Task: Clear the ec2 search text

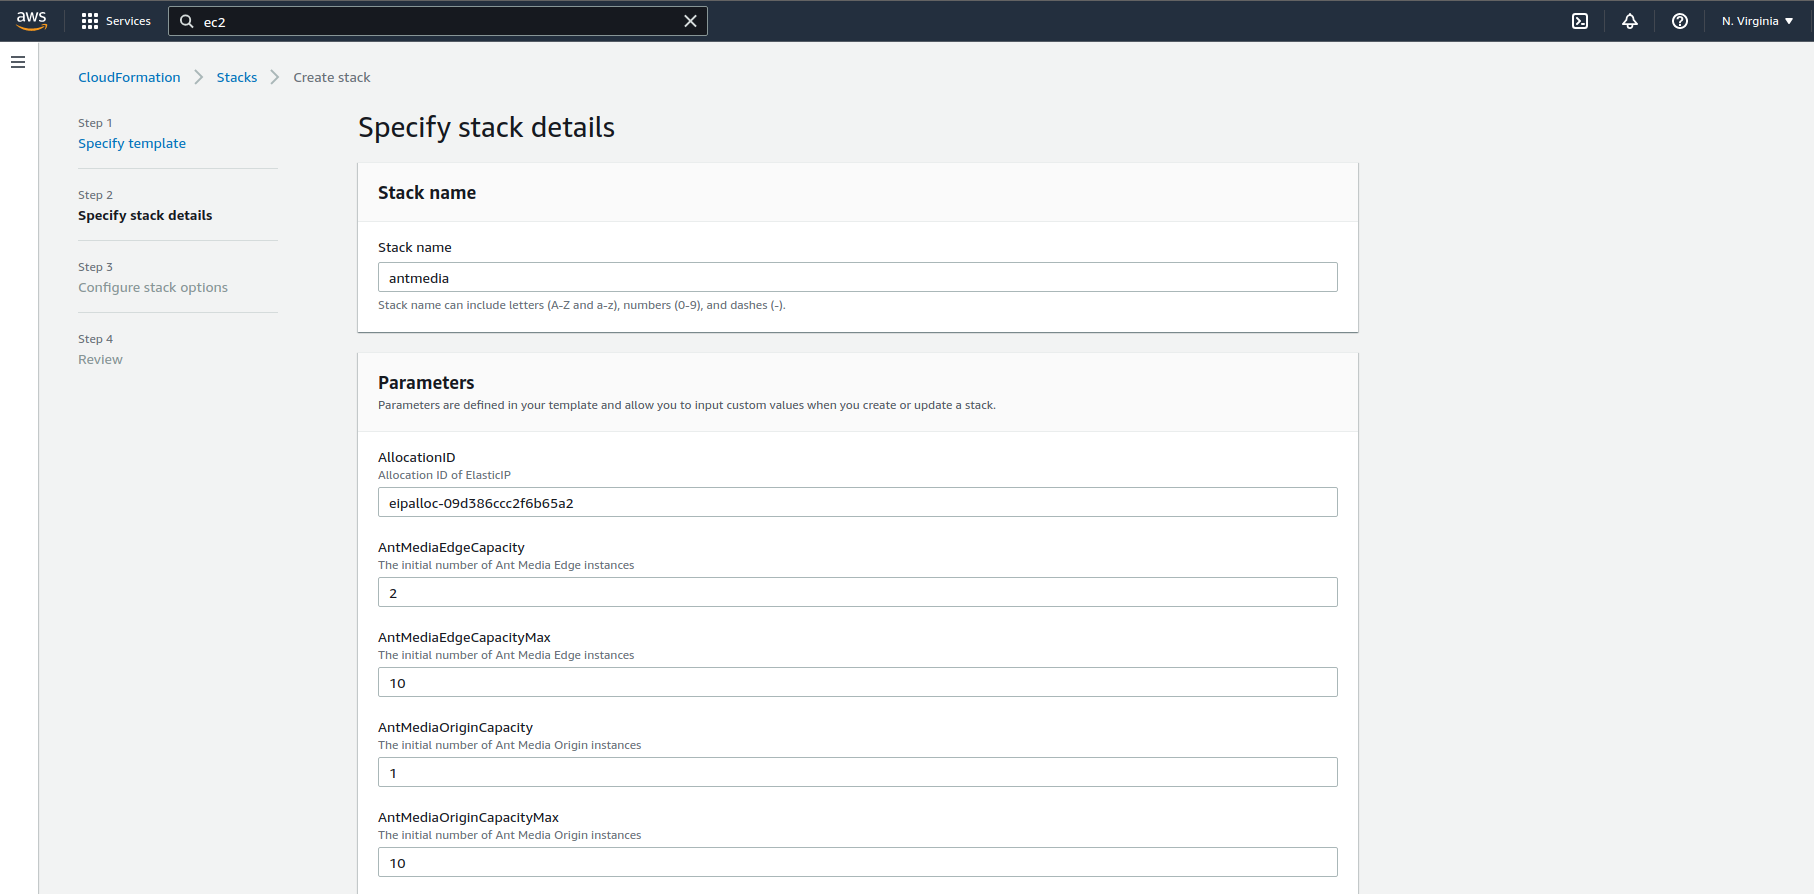Action: [690, 21]
